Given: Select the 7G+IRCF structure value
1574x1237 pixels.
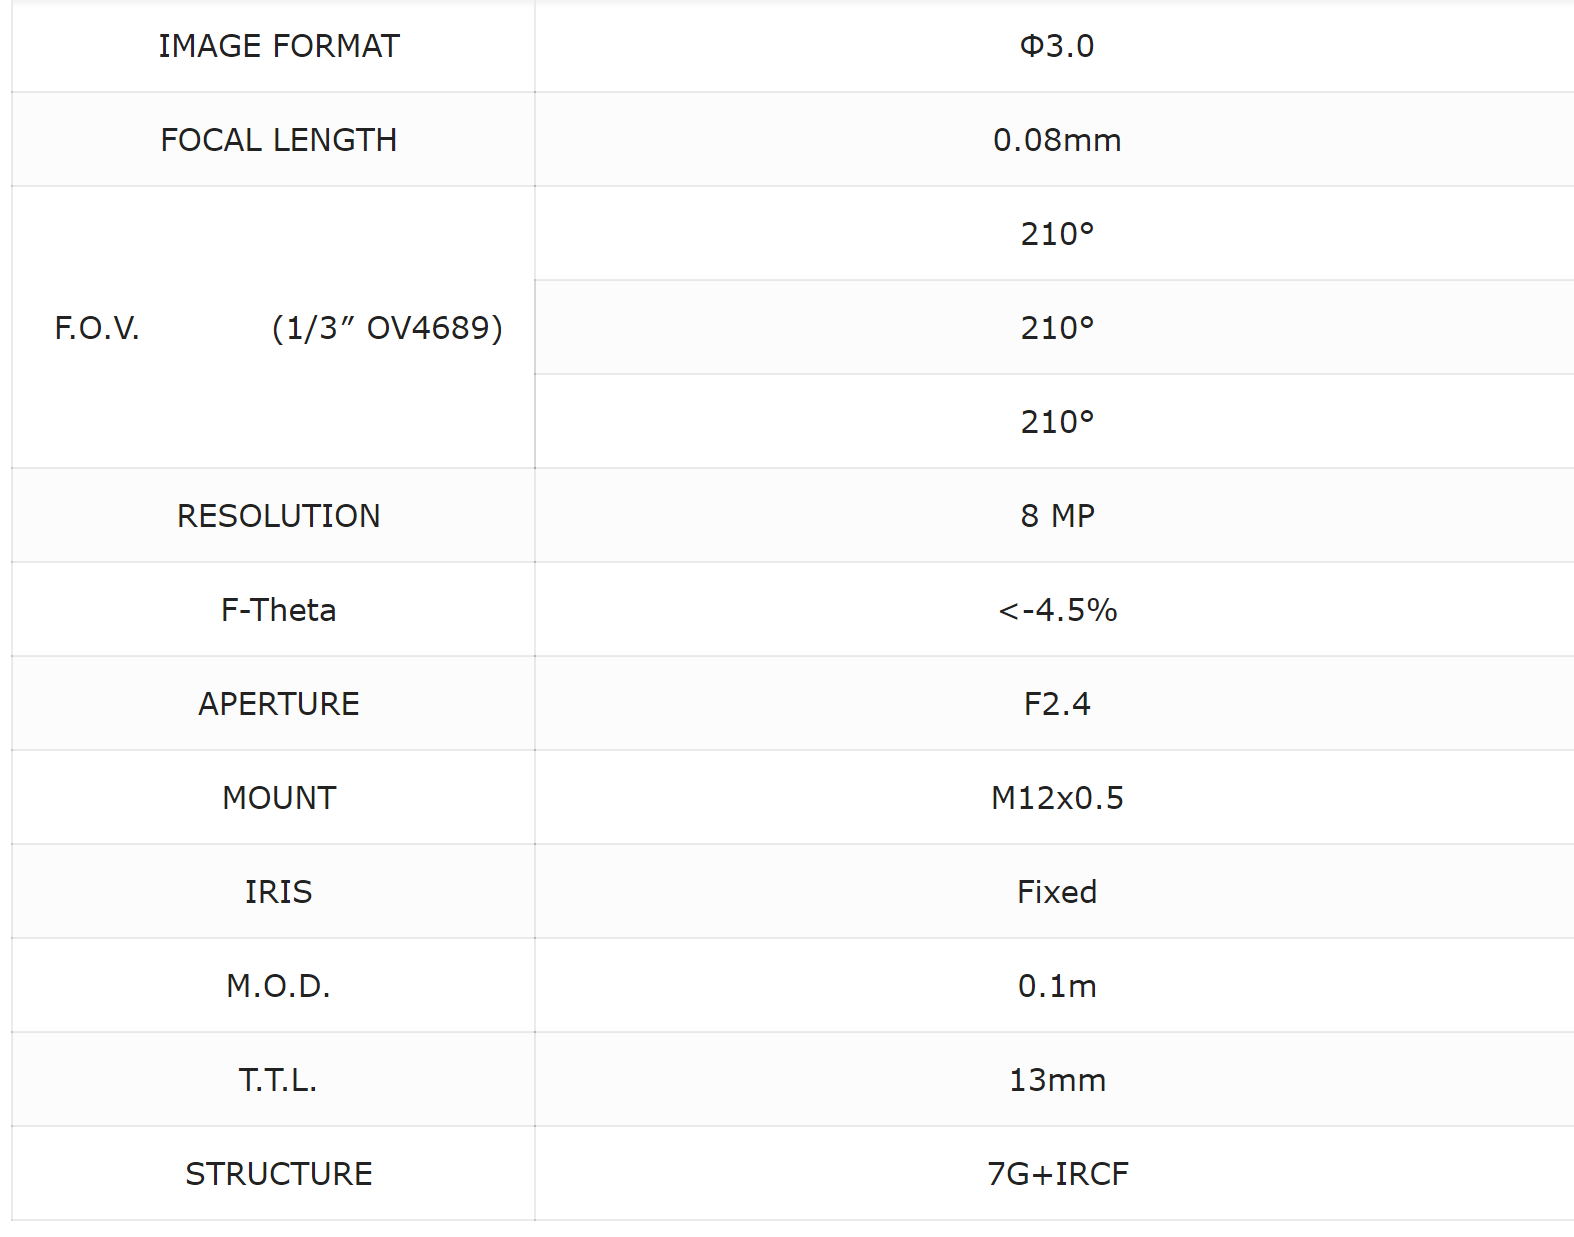Looking at the screenshot, I should click(1057, 1174).
